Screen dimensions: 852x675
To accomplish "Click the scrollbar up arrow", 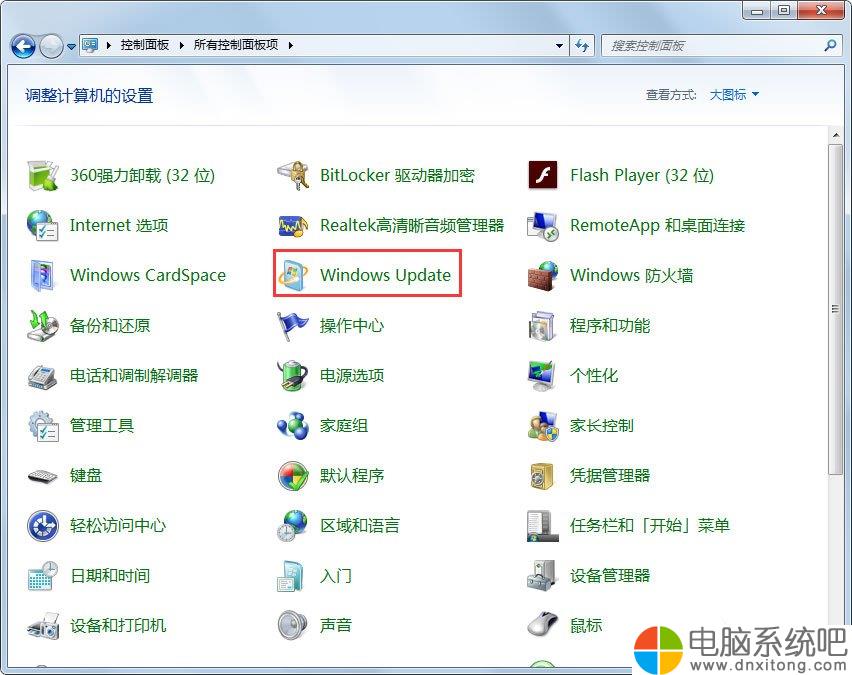I will [x=835, y=135].
